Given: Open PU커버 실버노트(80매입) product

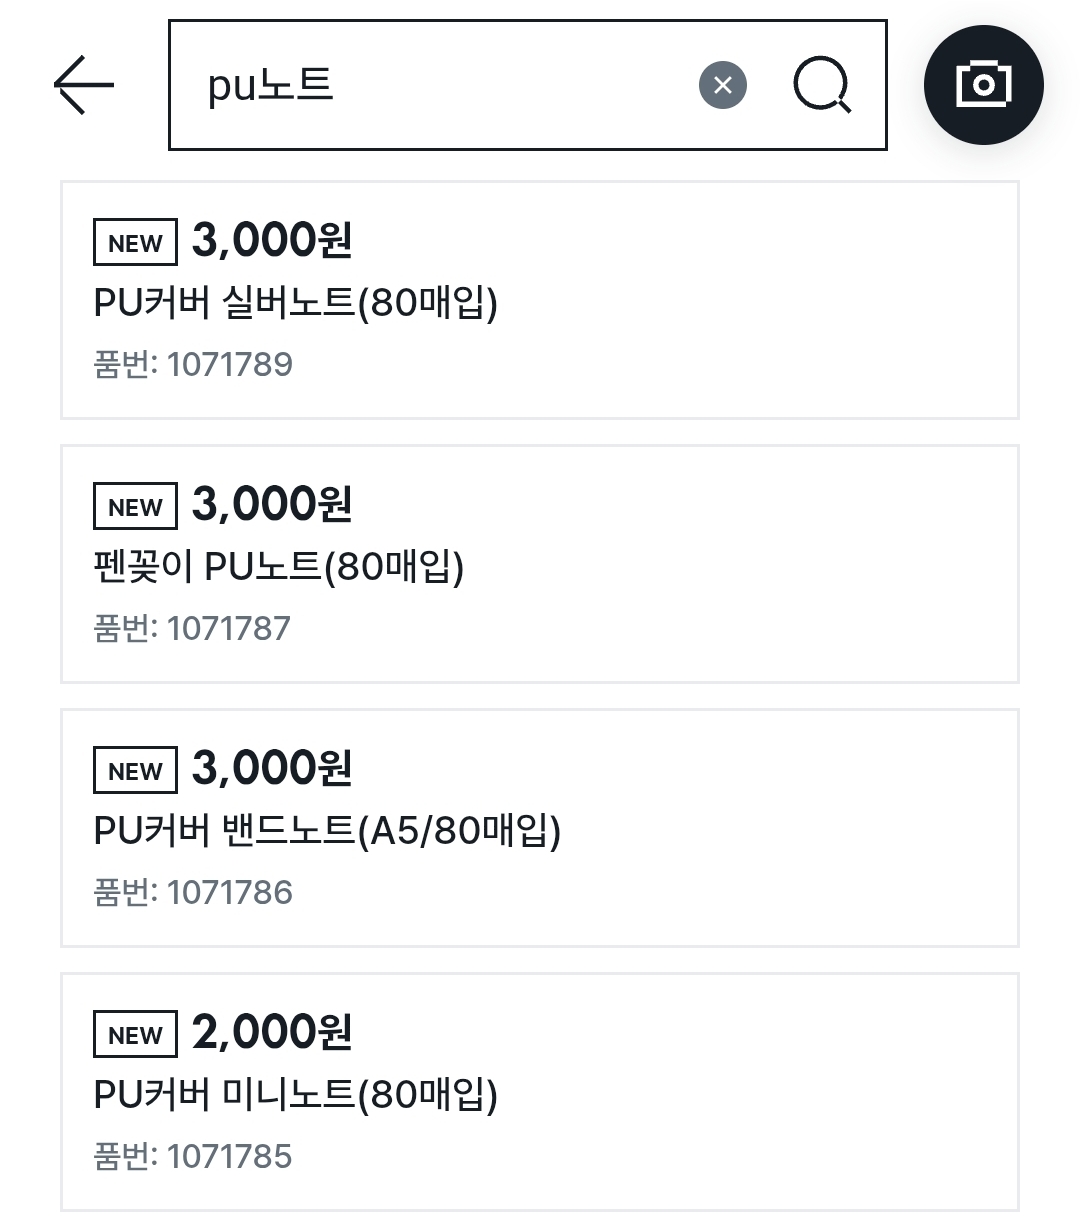Looking at the screenshot, I should point(296,302).
